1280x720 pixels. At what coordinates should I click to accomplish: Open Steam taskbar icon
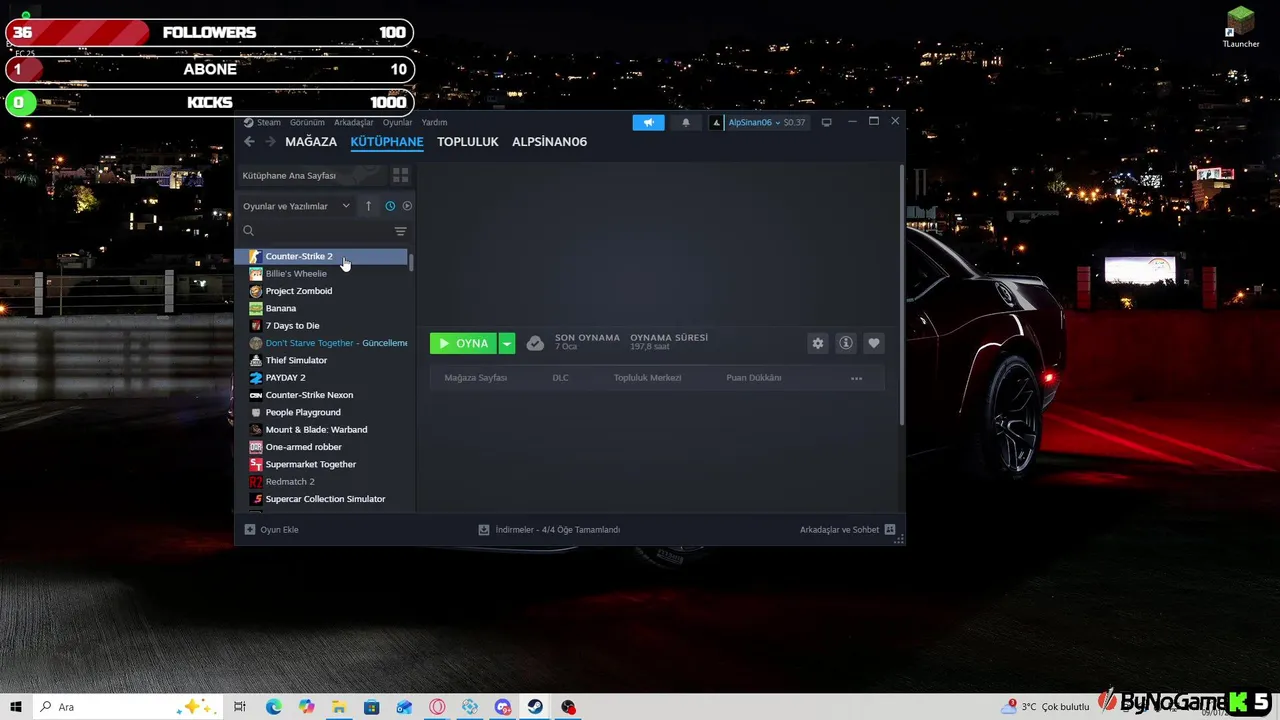pyautogui.click(x=536, y=707)
